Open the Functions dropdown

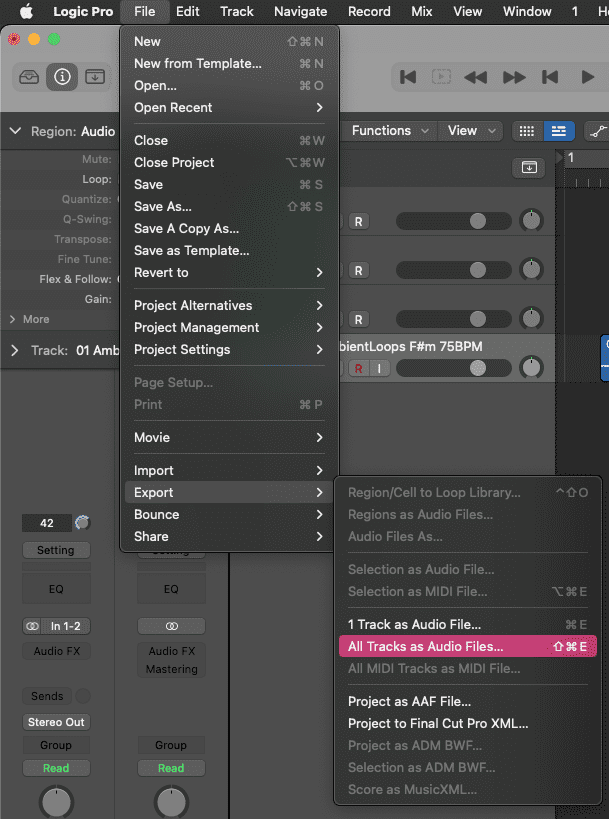(x=390, y=131)
